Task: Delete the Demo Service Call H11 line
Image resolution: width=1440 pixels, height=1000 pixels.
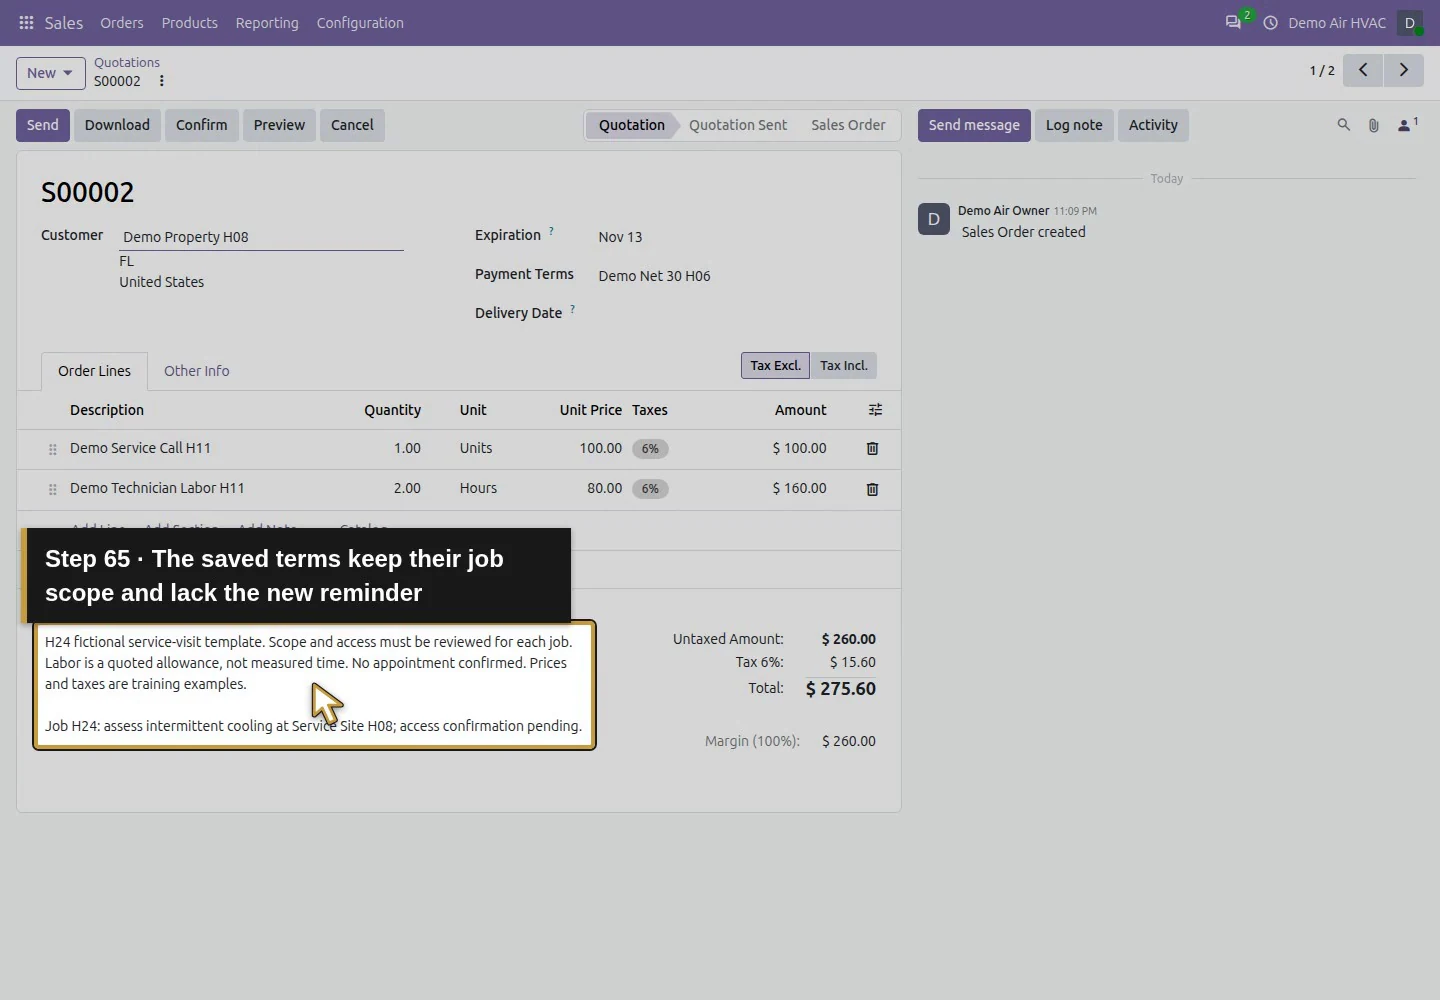Action: (x=872, y=449)
